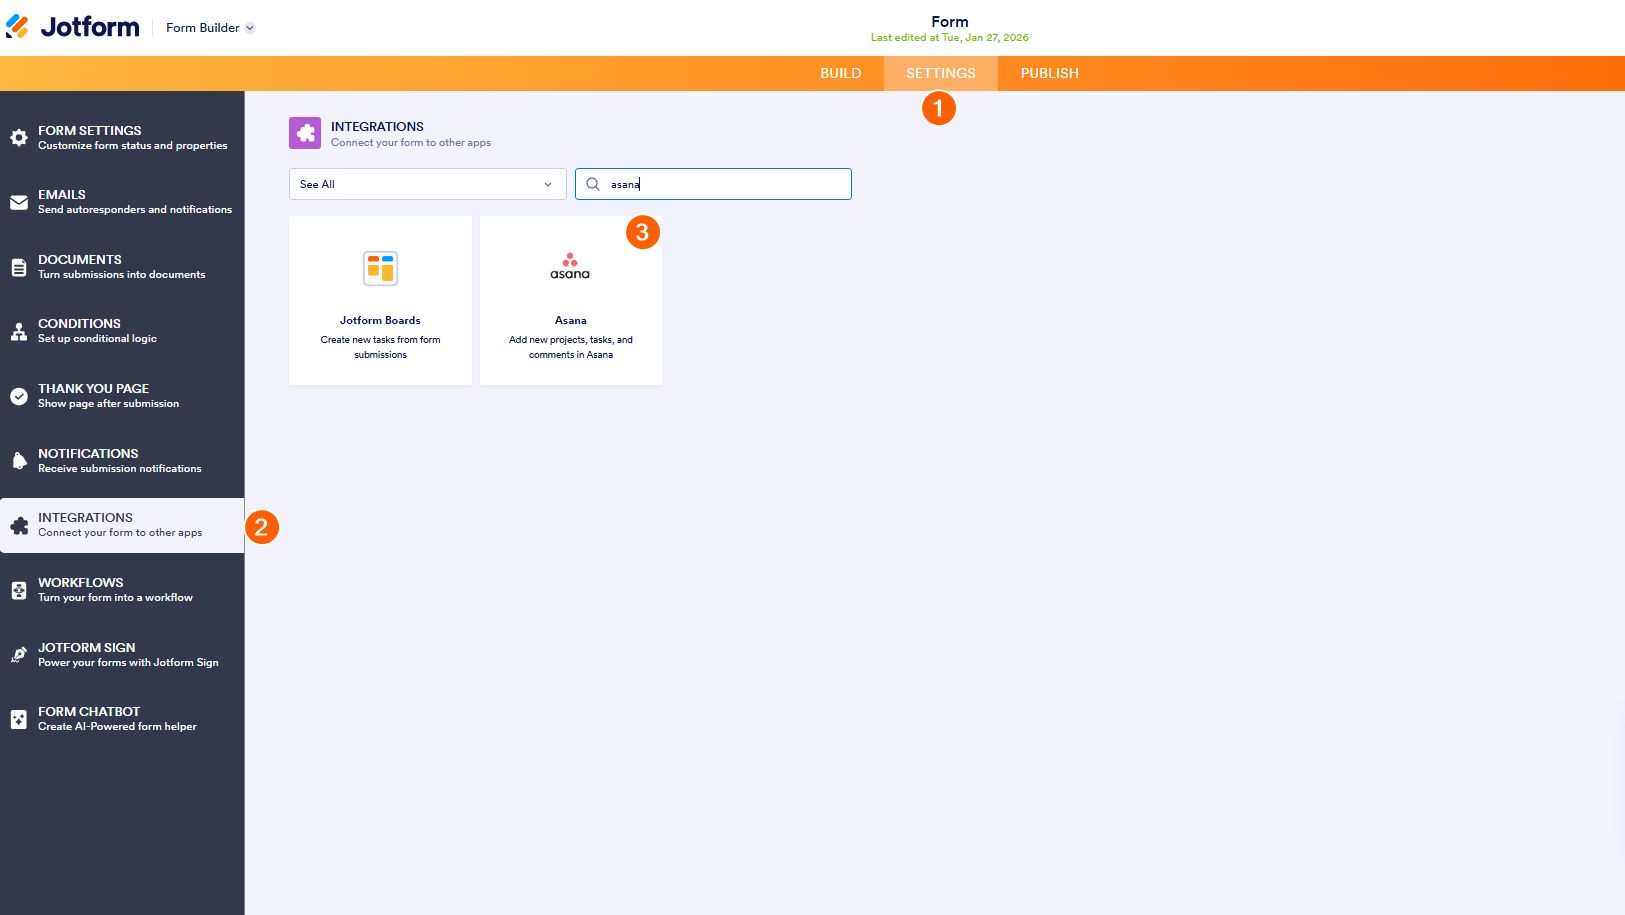Select the Integrations puzzle piece icon
The image size is (1625, 915).
tap(19, 525)
